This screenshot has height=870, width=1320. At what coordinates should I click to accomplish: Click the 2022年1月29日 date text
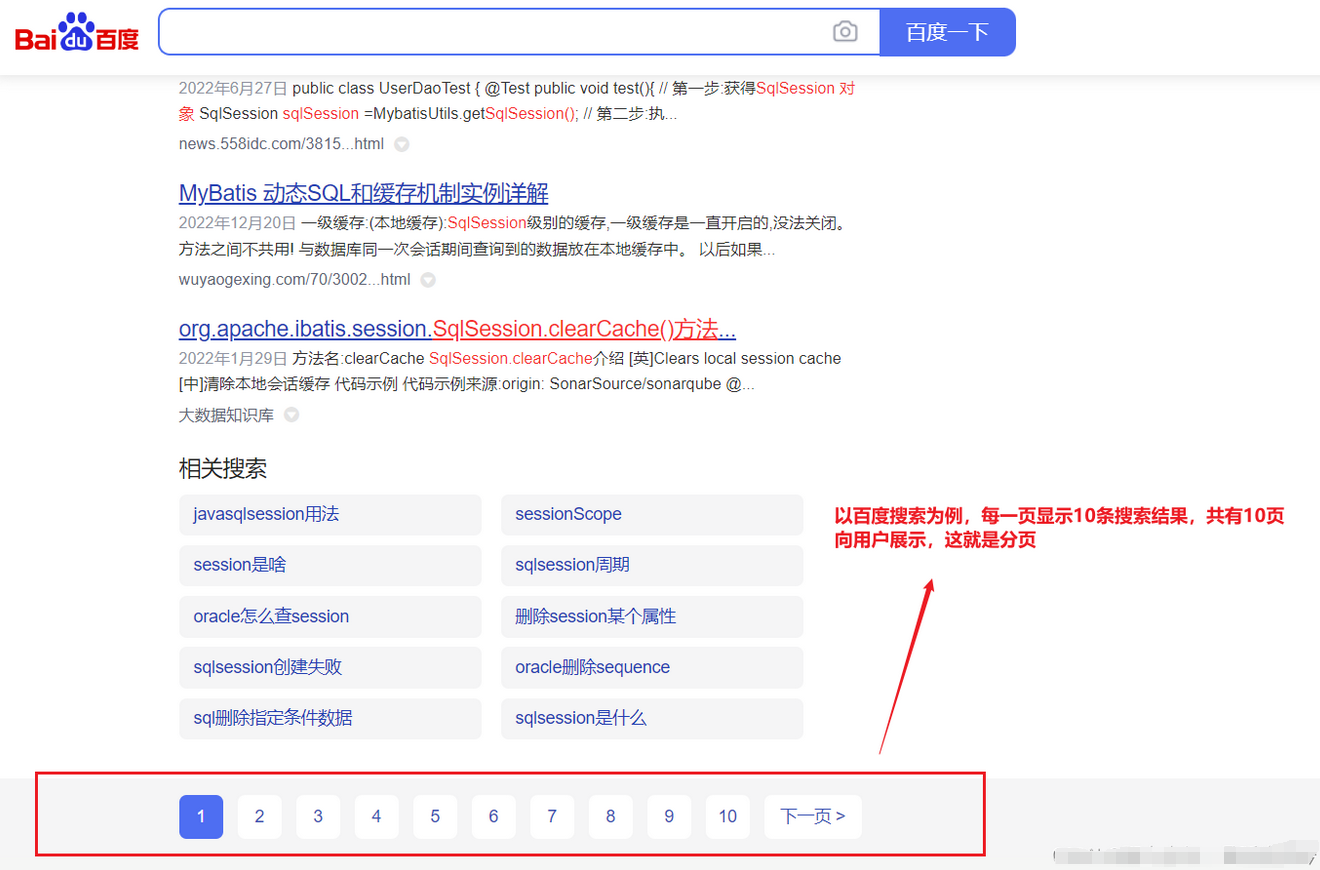point(233,358)
